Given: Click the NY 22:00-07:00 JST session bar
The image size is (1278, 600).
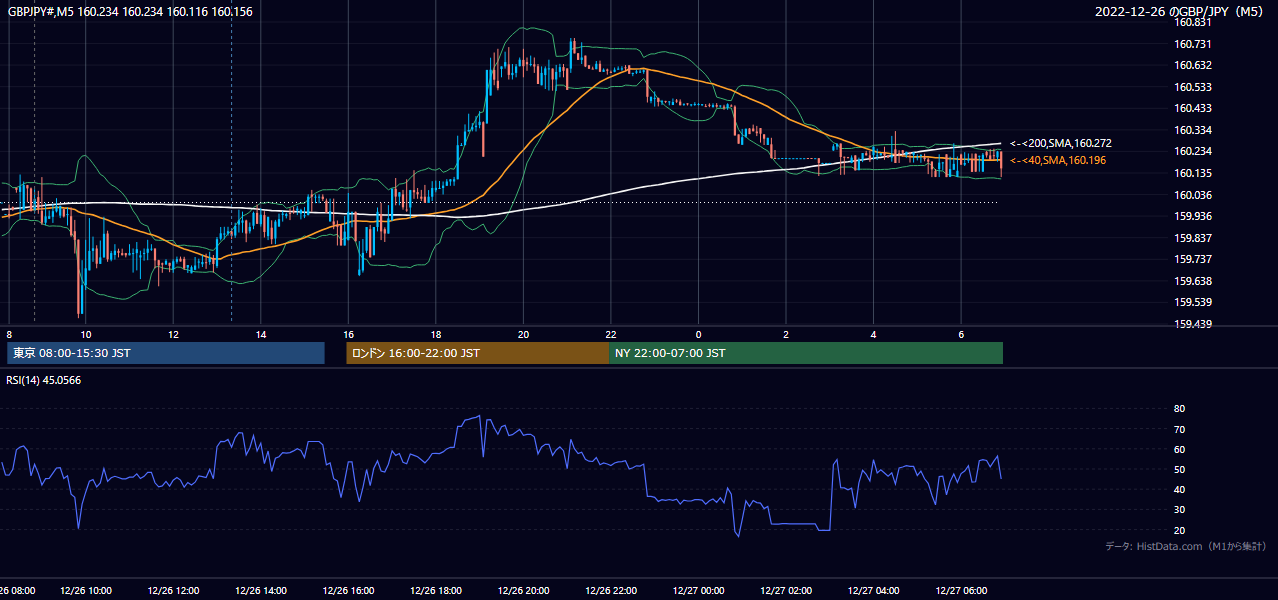Looking at the screenshot, I should pyautogui.click(x=806, y=353).
